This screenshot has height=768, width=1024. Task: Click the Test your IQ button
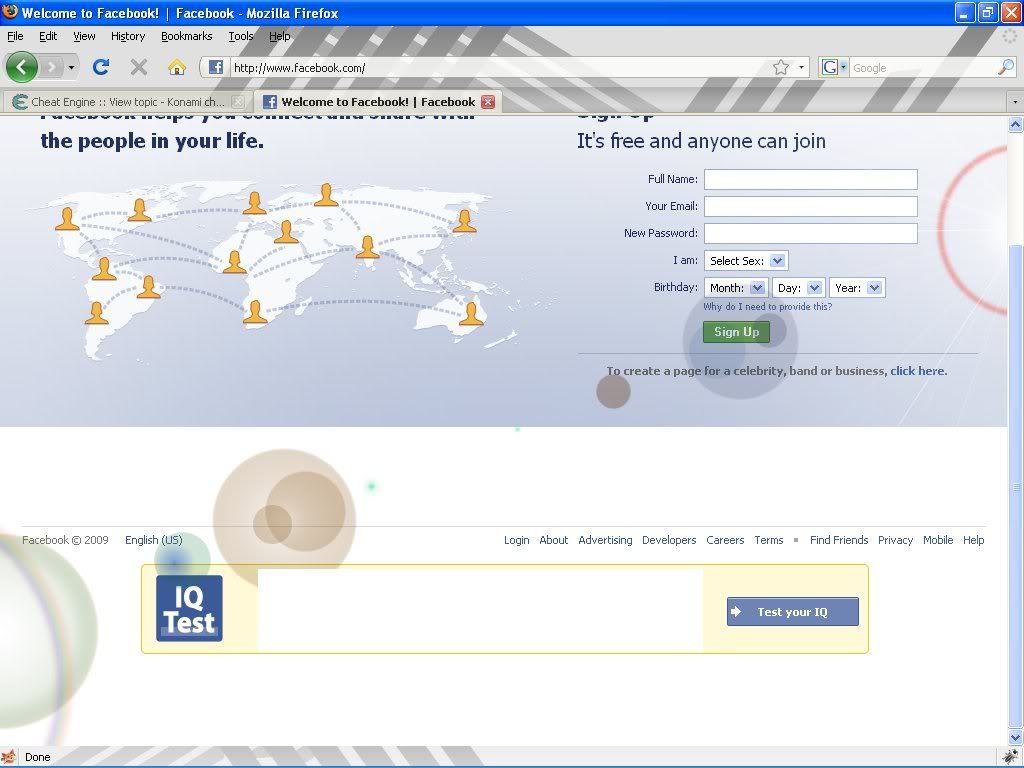(792, 612)
